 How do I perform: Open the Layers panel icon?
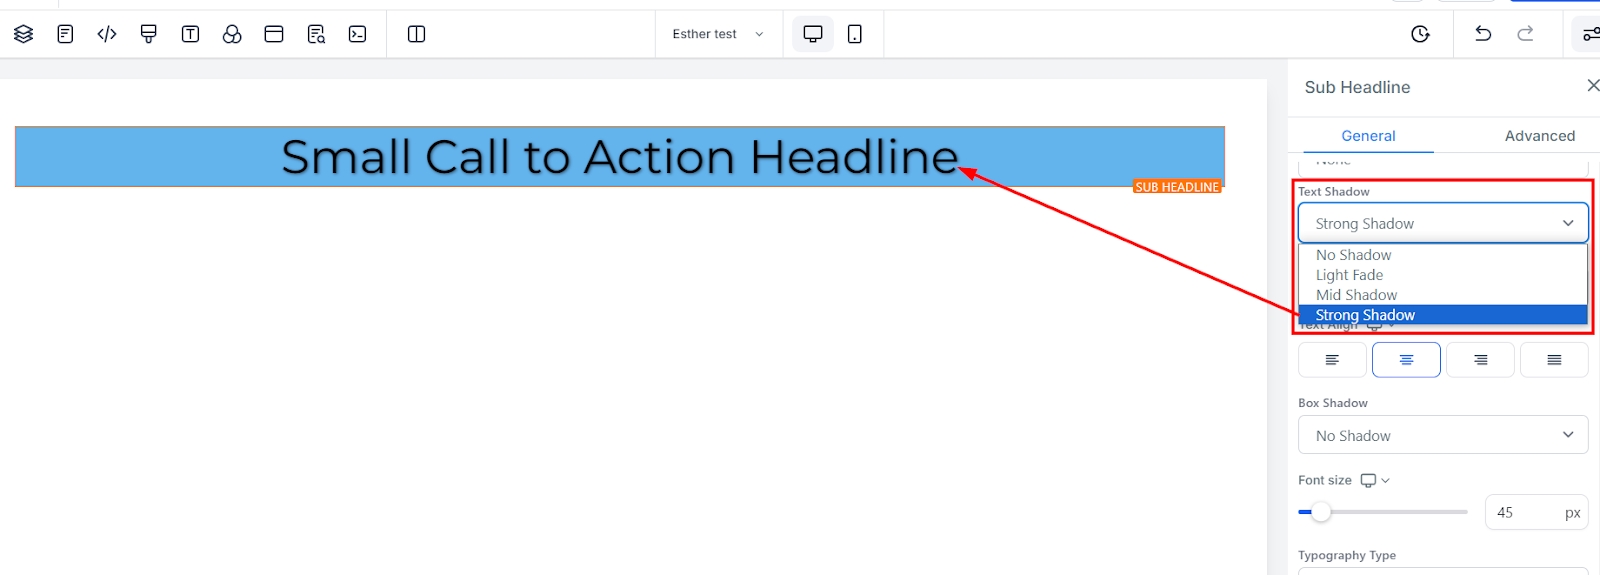point(24,34)
